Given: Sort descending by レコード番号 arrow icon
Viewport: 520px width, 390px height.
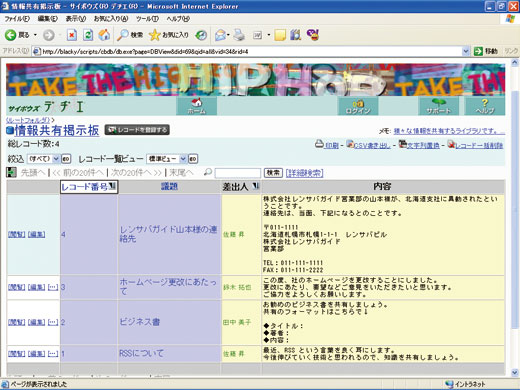Looking at the screenshot, I should (x=112, y=186).
